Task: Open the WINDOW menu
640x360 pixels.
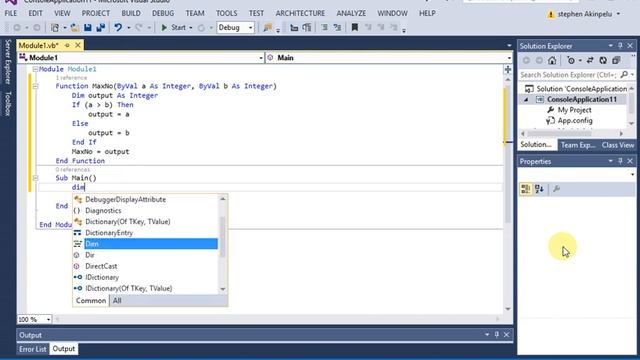Action: 392,13
